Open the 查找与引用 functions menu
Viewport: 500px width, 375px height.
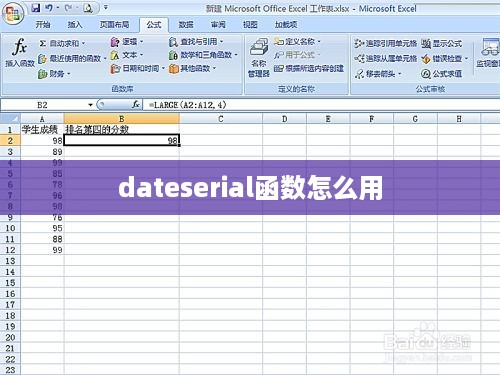tap(196, 42)
